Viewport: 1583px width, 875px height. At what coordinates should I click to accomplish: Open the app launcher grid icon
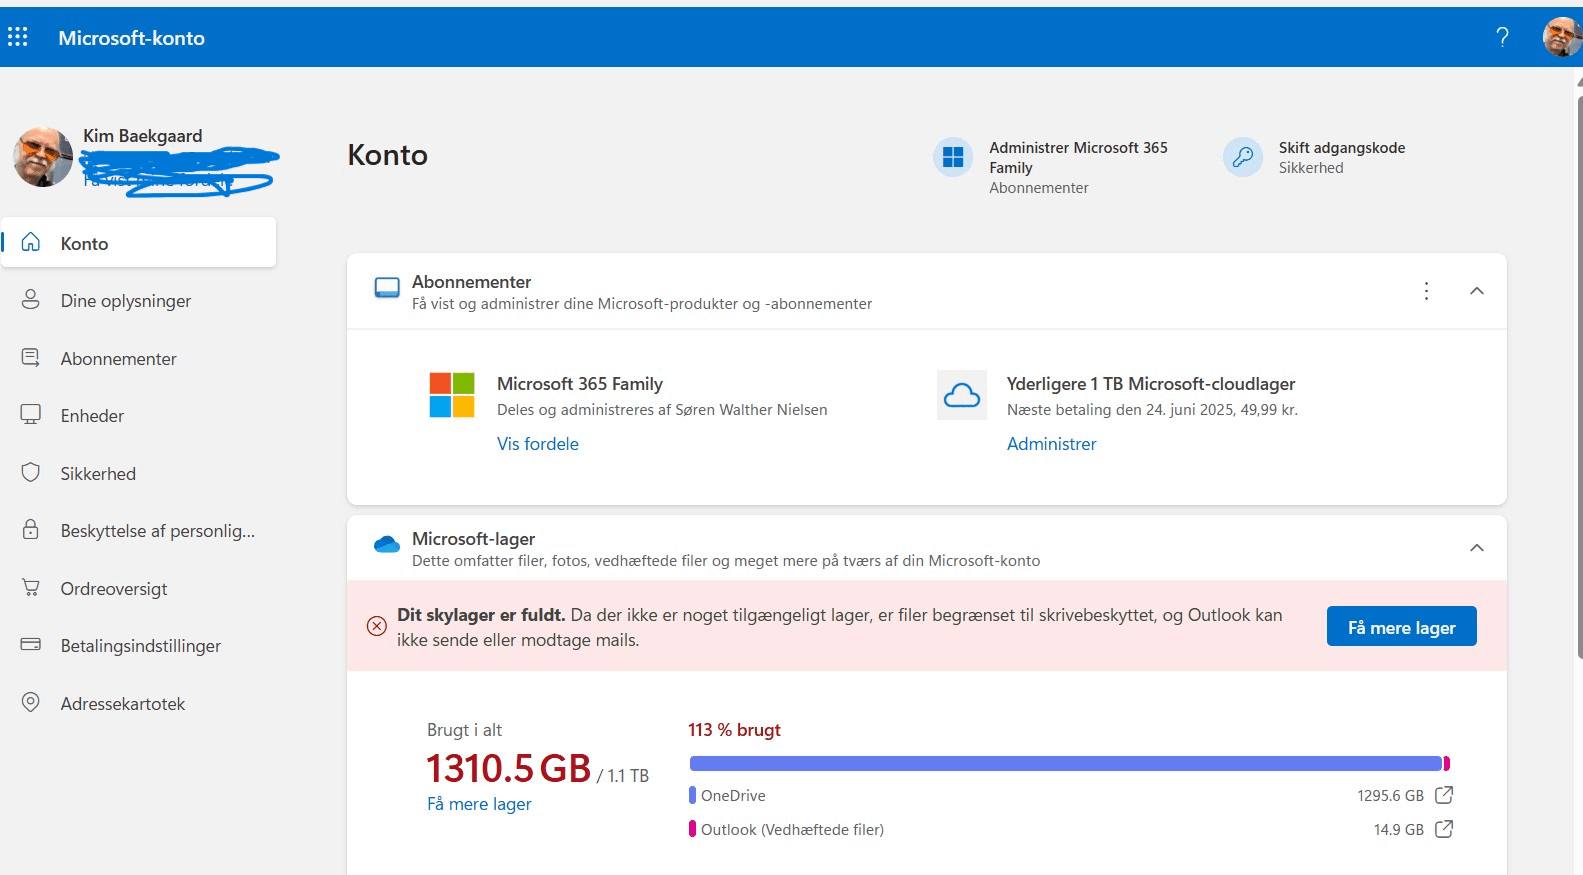pos(18,37)
